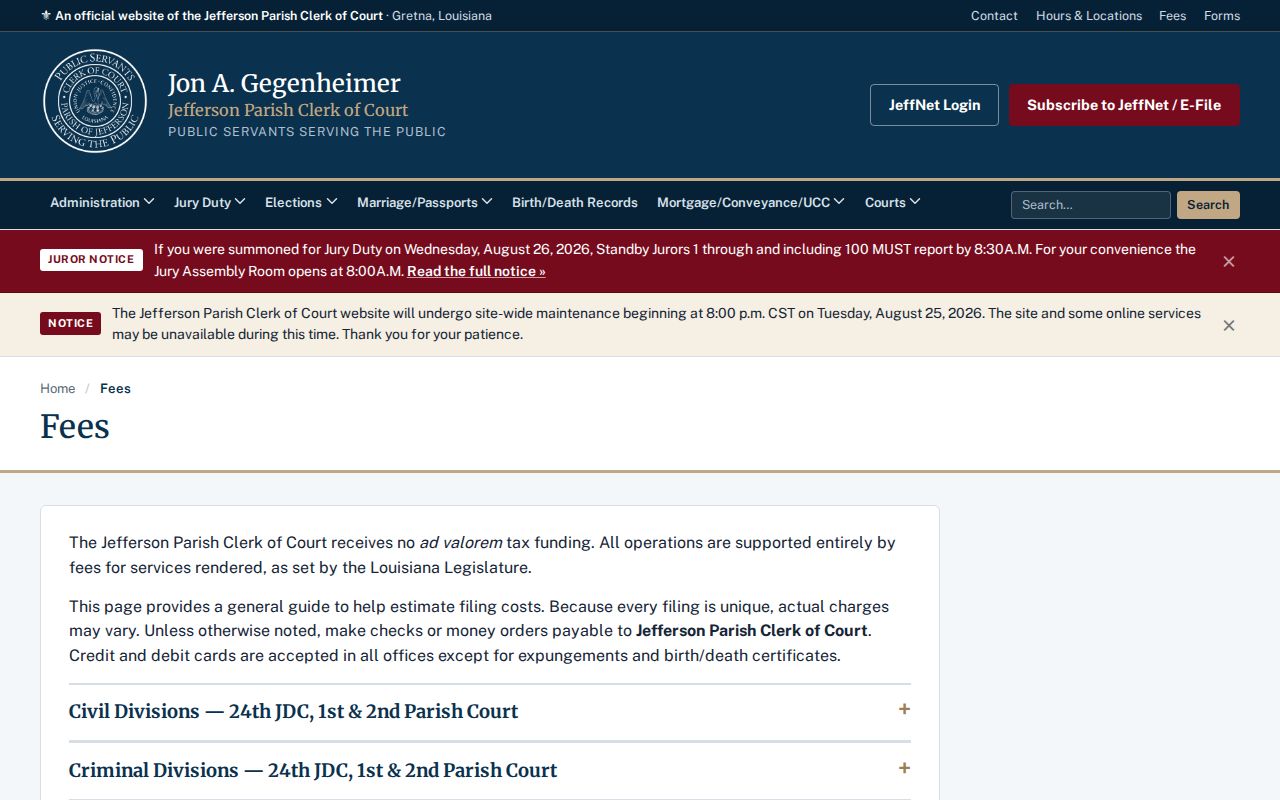The height and width of the screenshot is (800, 1280).
Task: Click Subscribe to JeffNet / E-File button
Action: 1124,105
